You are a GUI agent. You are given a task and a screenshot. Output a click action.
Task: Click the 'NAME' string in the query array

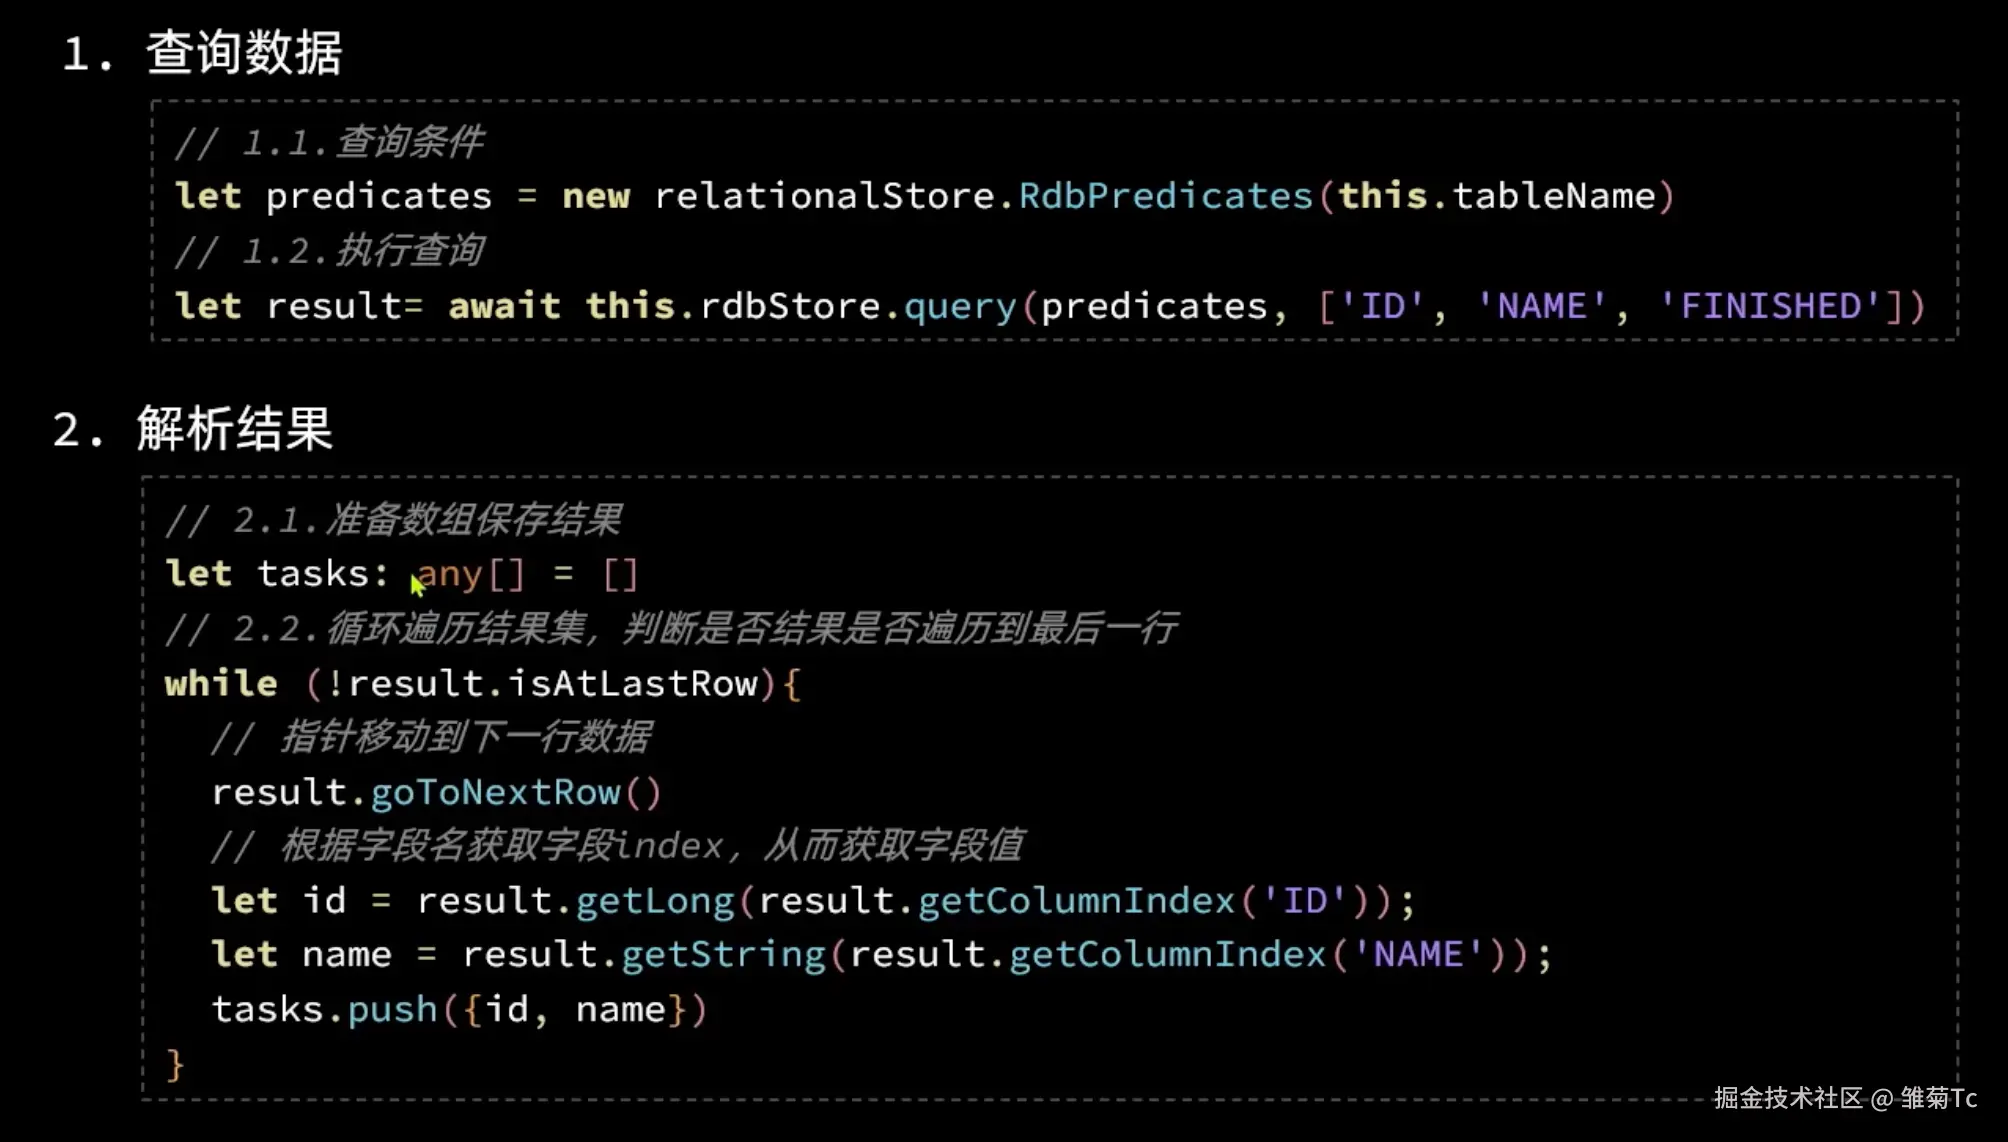(1541, 306)
